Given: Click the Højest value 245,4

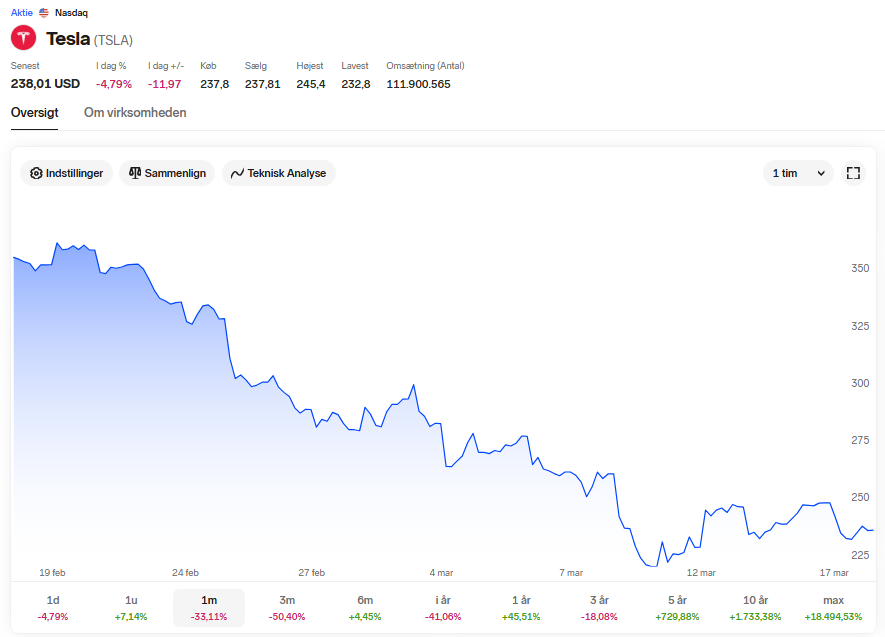Looking at the screenshot, I should point(311,84).
